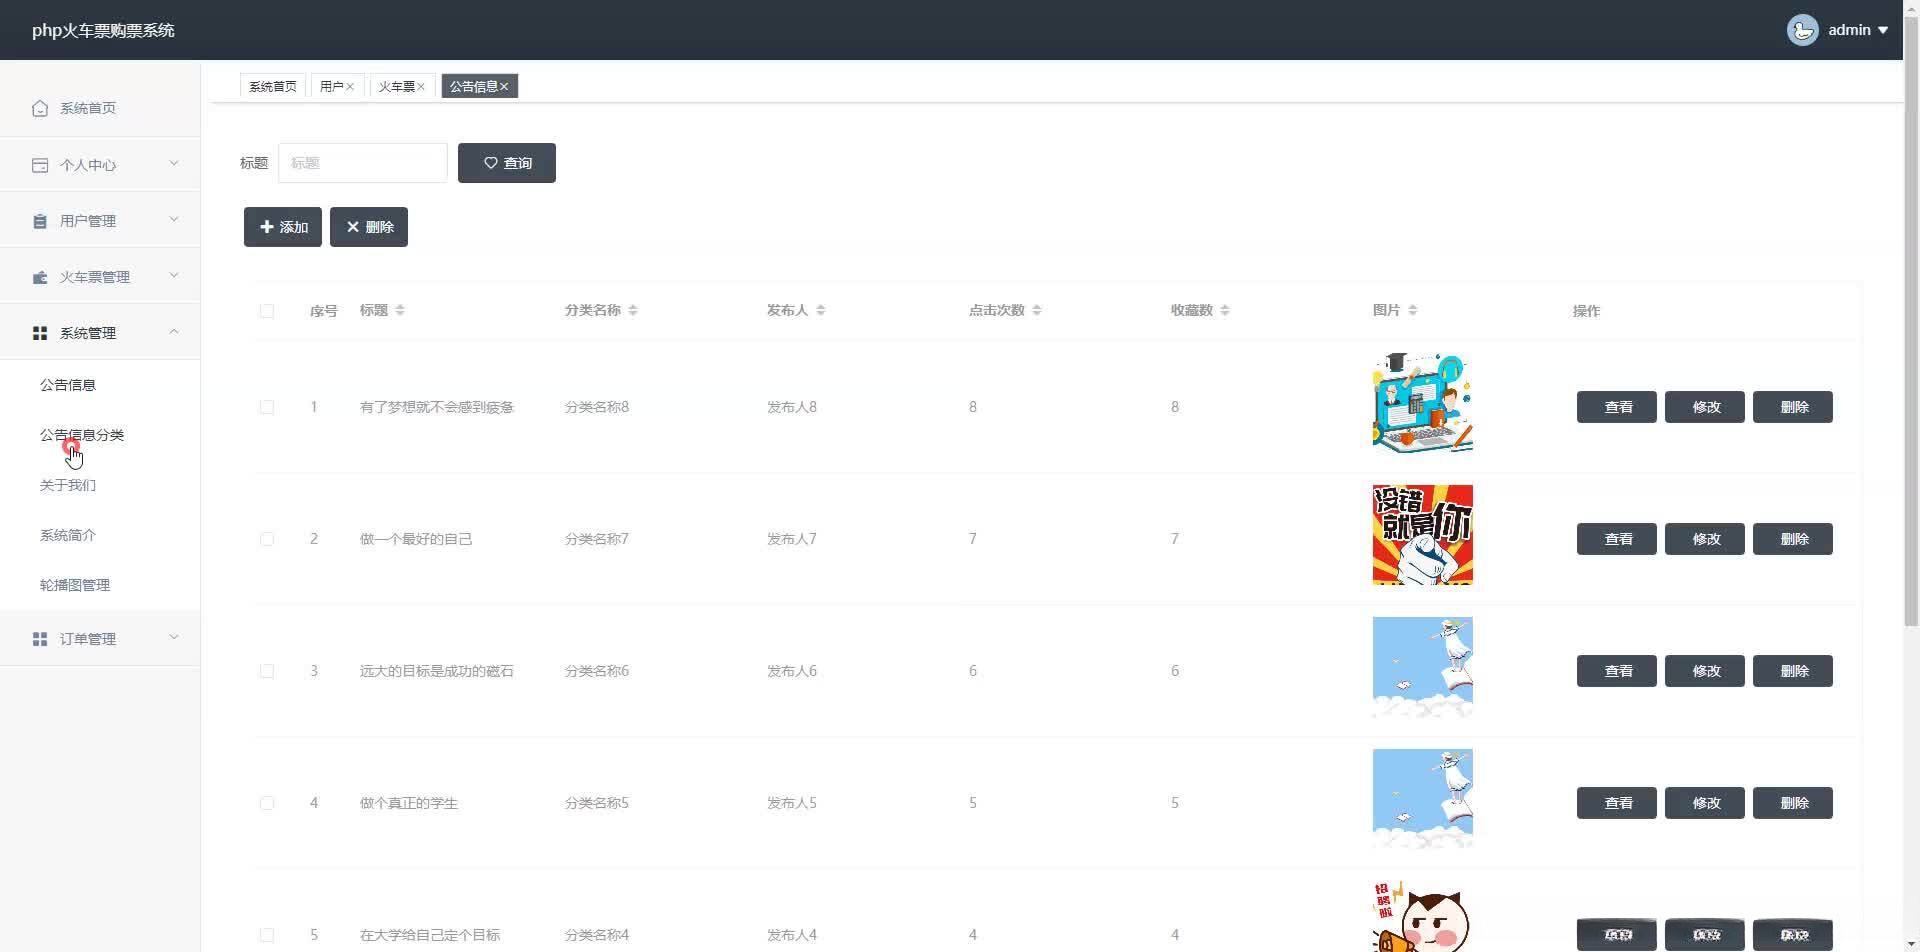
Task: Expand the 个人中心 menu chevron
Action: coord(173,163)
